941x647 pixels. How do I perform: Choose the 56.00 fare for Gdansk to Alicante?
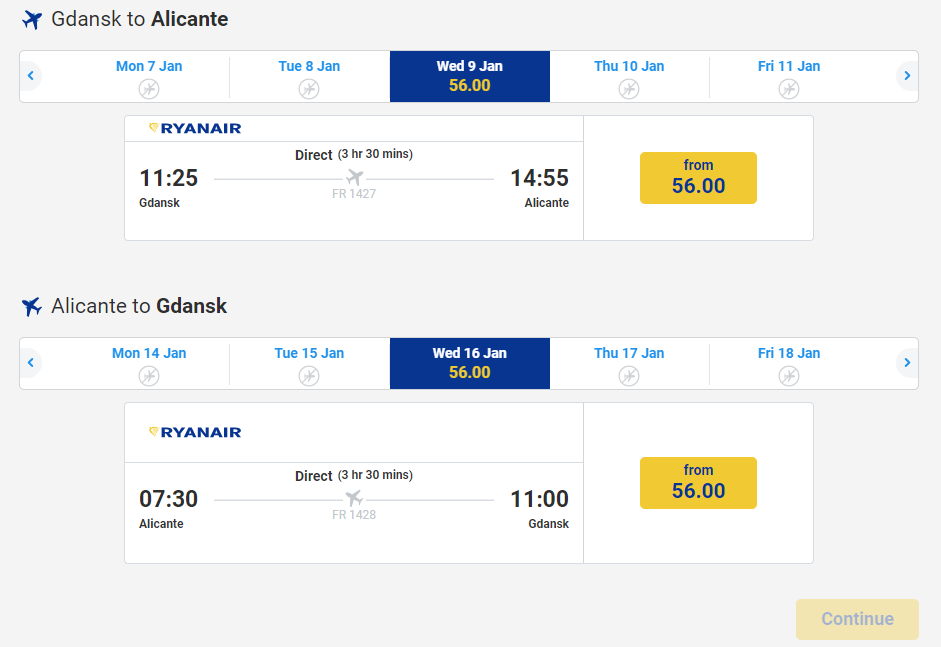tap(698, 178)
